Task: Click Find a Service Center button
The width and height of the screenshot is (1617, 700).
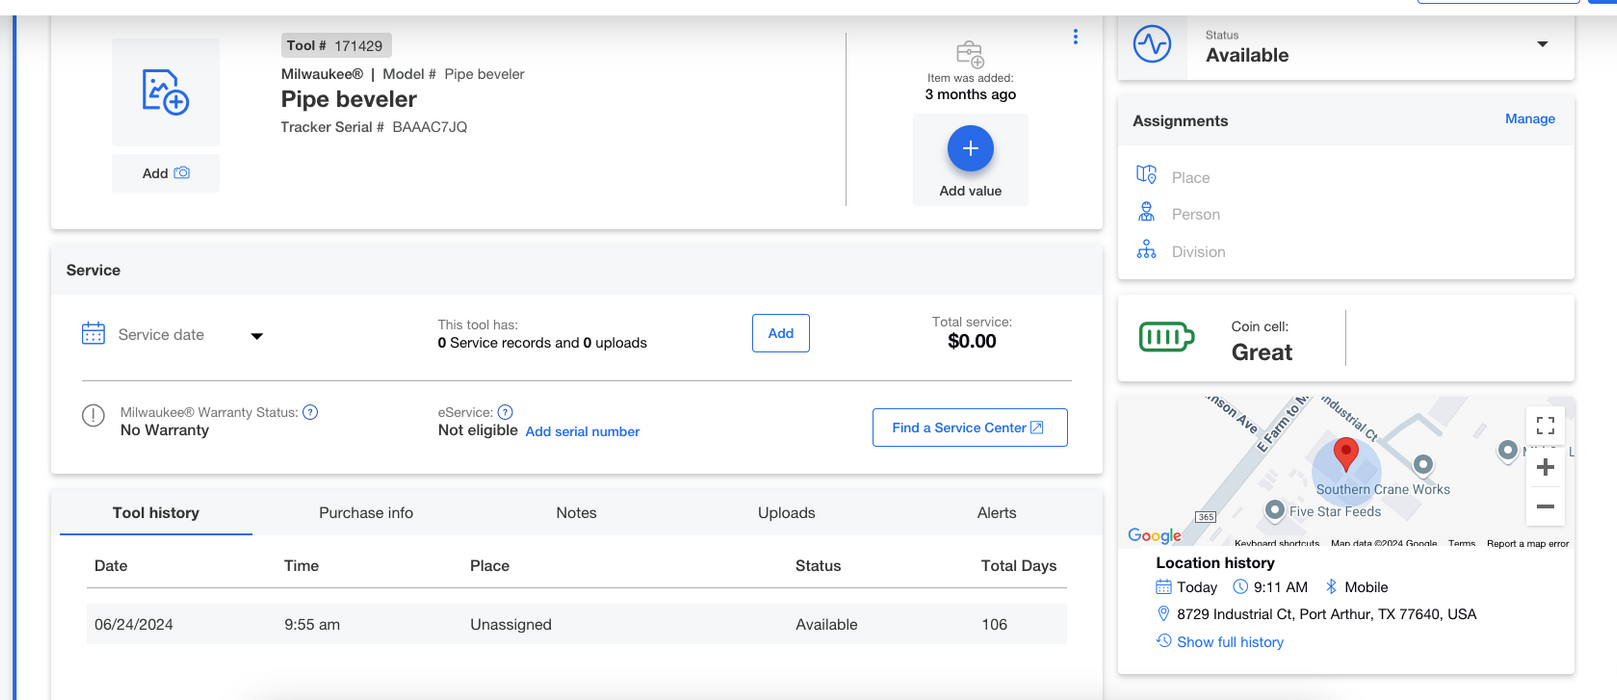Action: [x=969, y=428]
